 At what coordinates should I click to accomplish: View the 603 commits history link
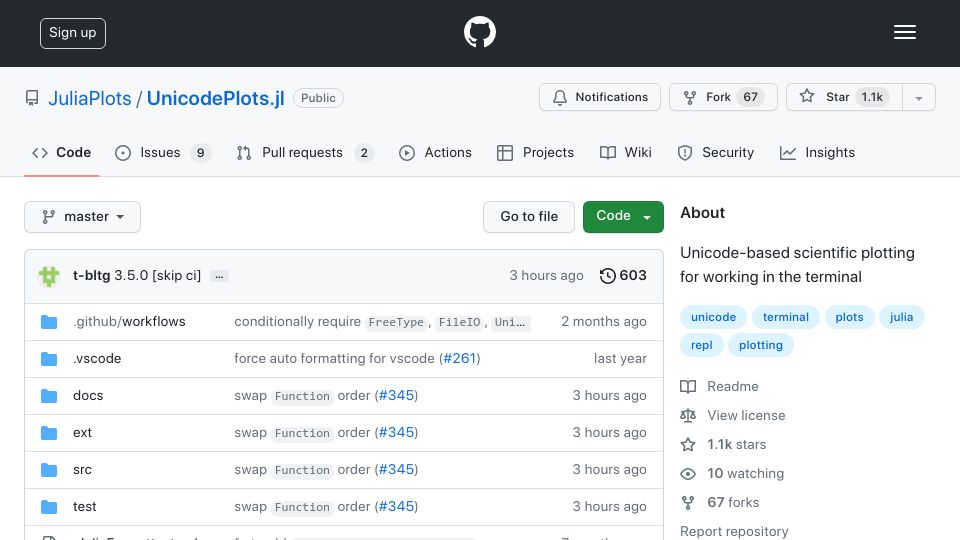tap(623, 276)
